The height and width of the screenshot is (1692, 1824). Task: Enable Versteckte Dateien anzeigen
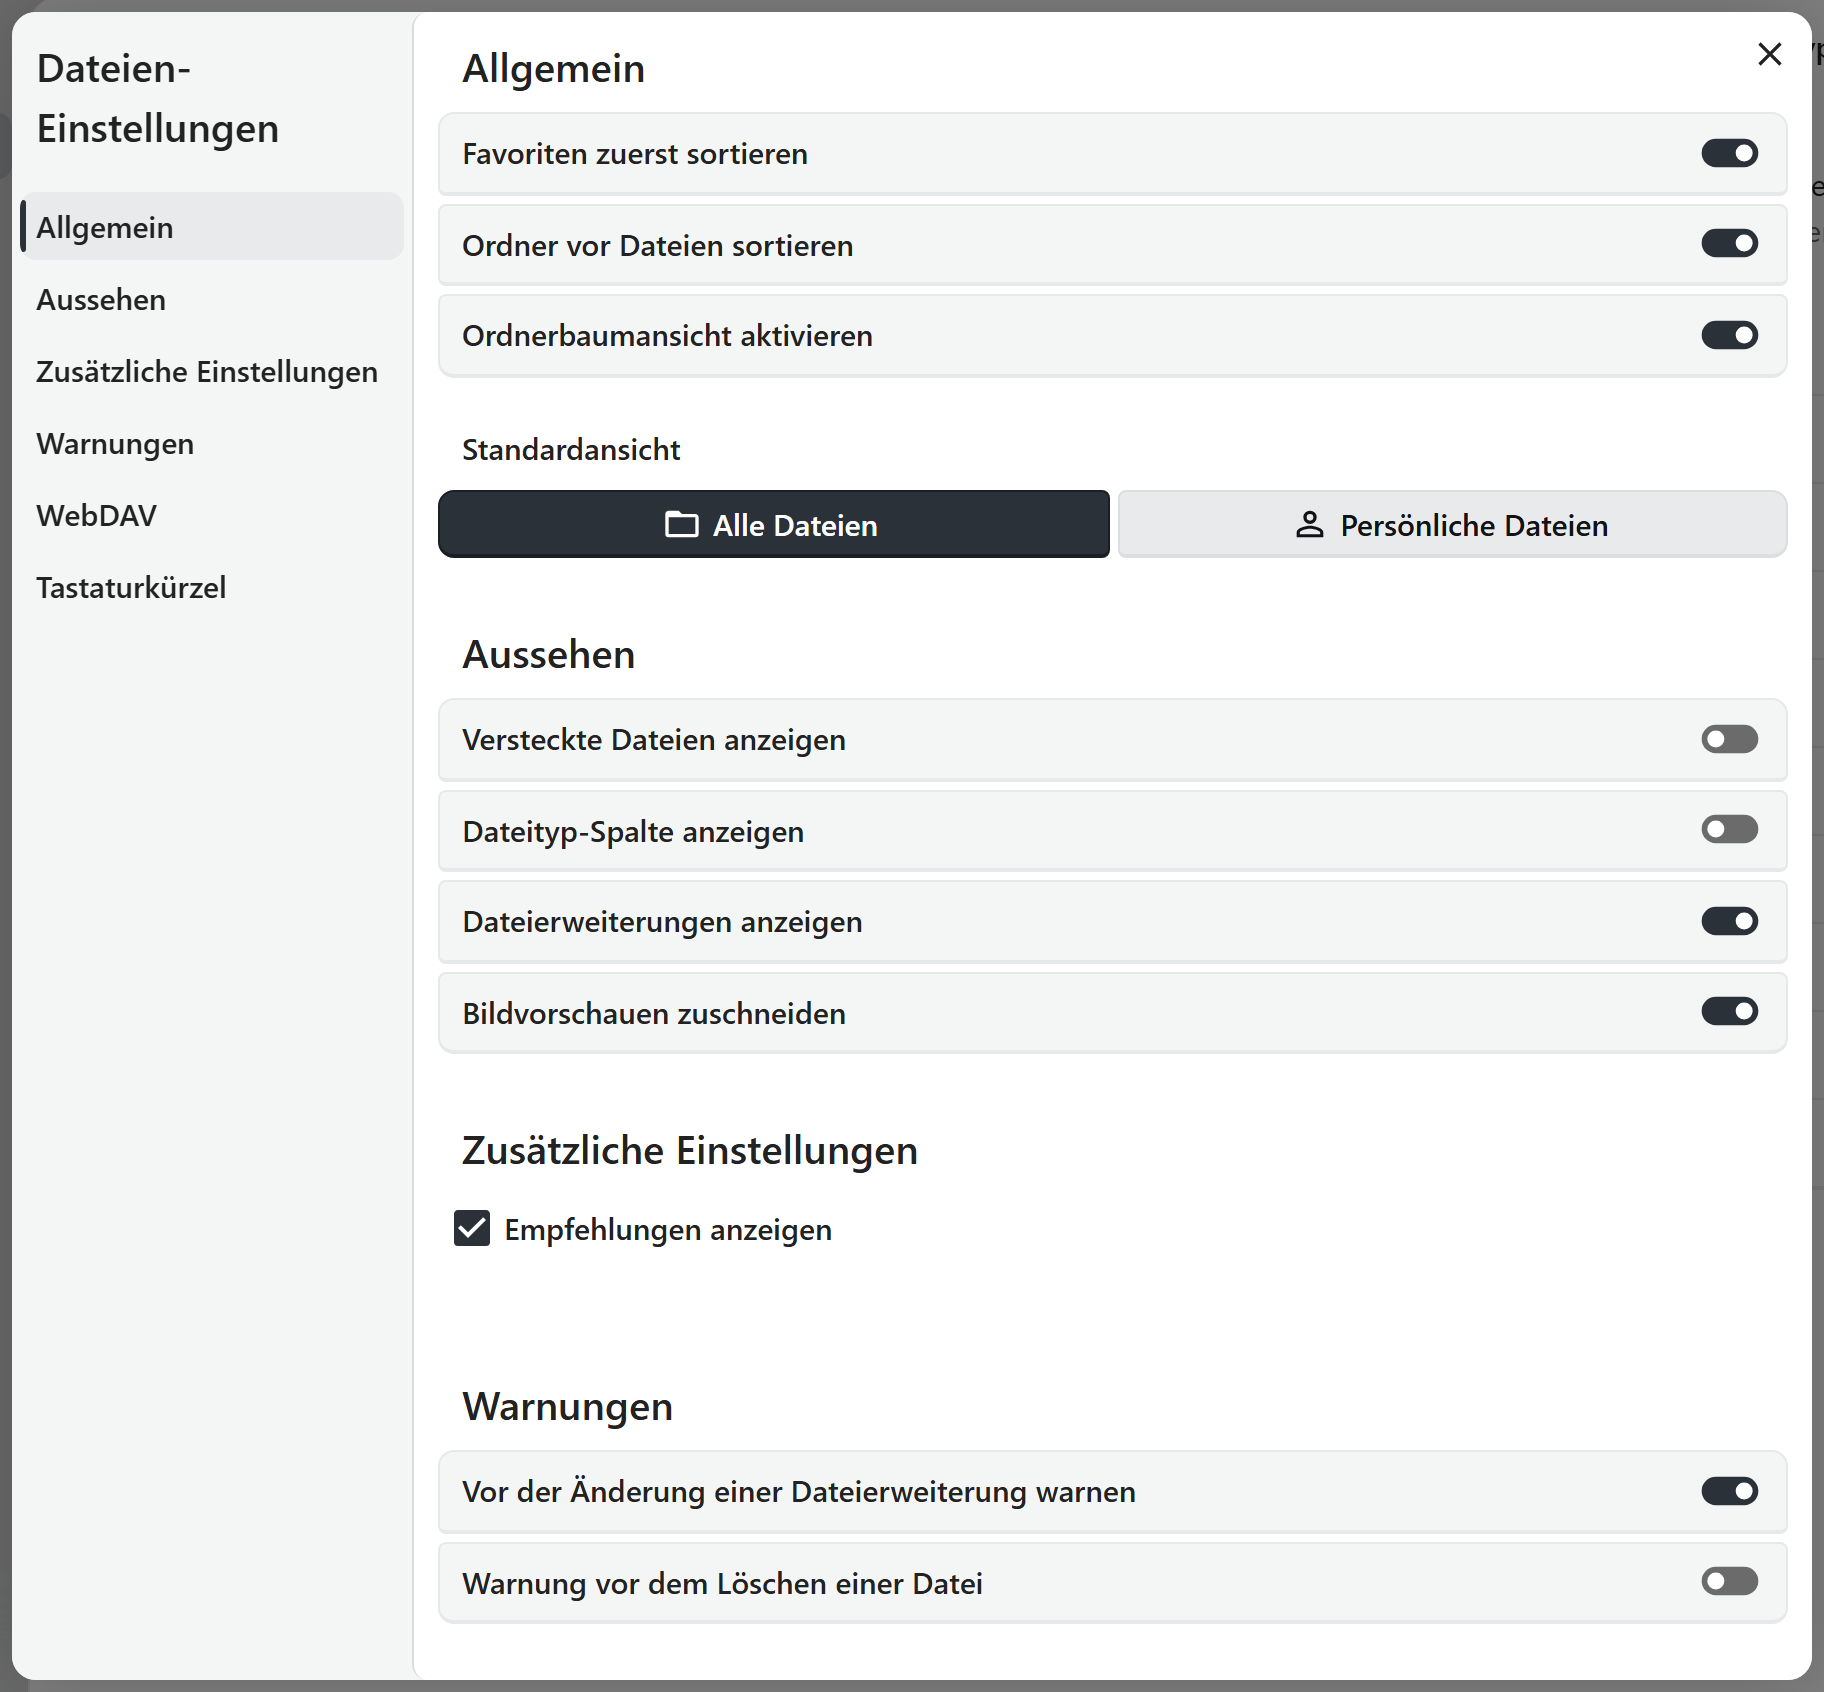[x=1729, y=739]
